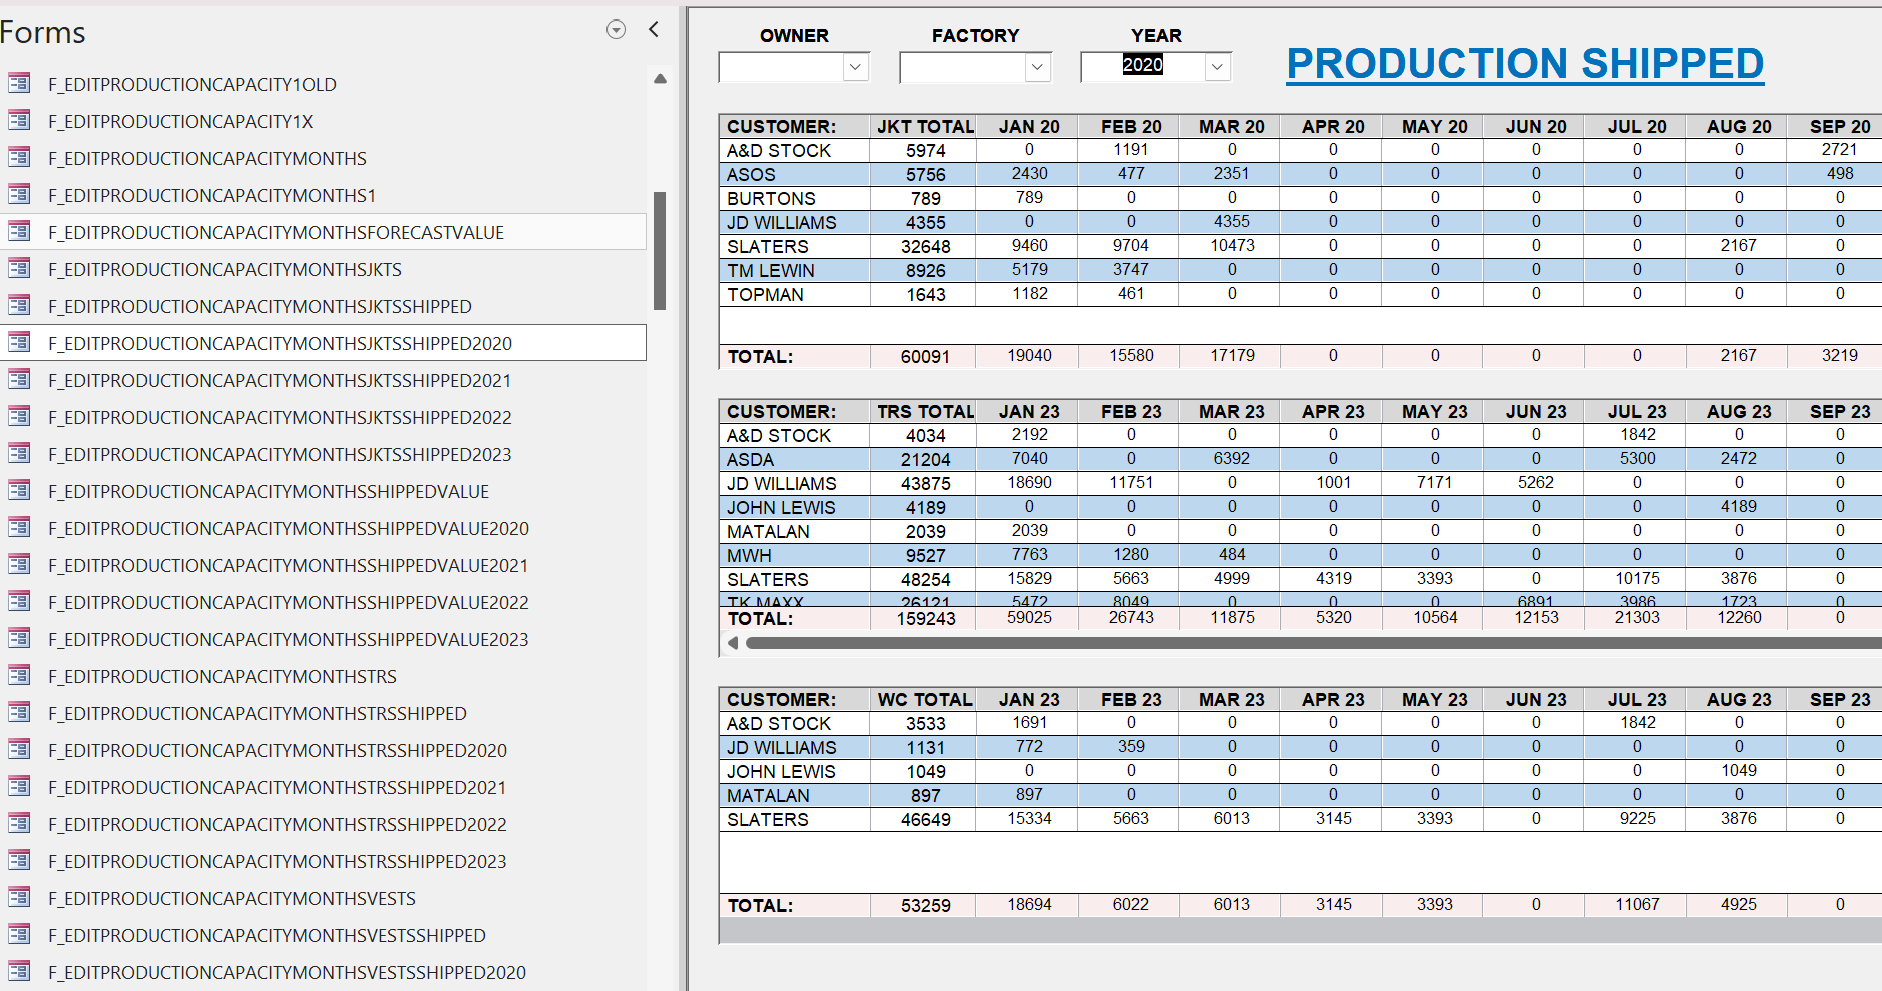1882x991 pixels.
Task: Click the form icon beside F_EDITPRODUCTIONCAPACITY1OLD
Action: click(19, 83)
